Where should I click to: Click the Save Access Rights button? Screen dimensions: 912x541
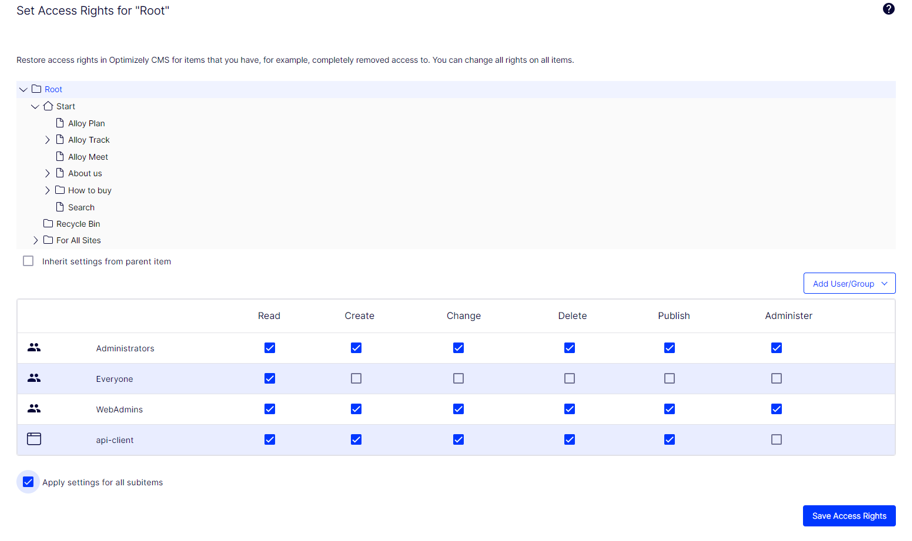848,516
